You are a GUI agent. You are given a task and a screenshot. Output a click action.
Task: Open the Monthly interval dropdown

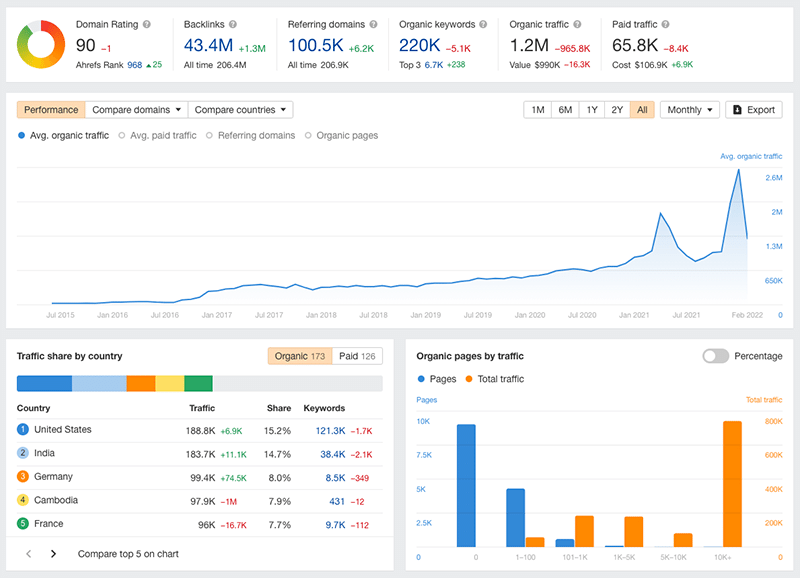pos(689,110)
